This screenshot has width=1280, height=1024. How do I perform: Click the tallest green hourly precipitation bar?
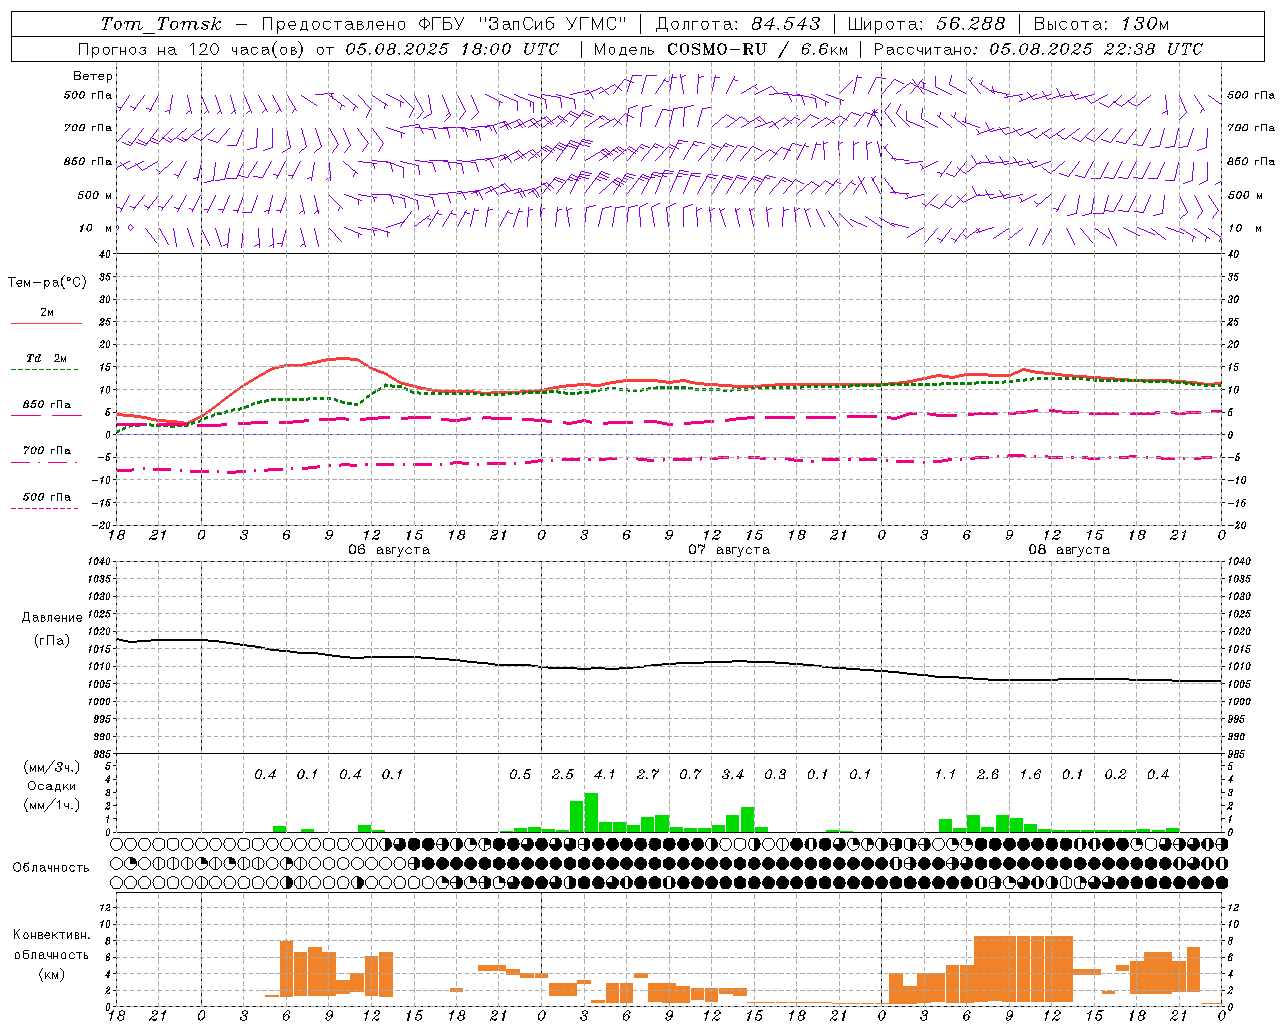(x=591, y=812)
